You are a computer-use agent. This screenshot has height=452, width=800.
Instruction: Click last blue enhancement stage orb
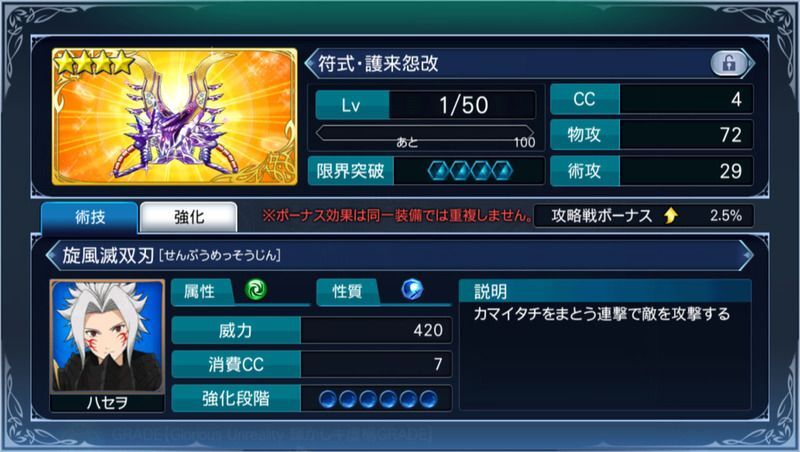(428, 399)
